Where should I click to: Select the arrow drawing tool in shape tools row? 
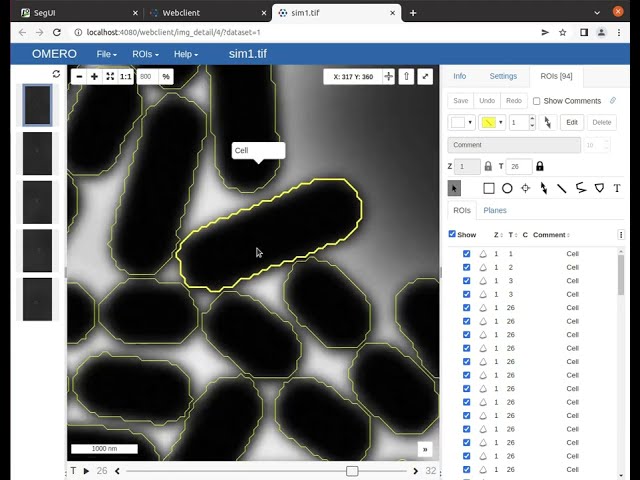pos(544,188)
